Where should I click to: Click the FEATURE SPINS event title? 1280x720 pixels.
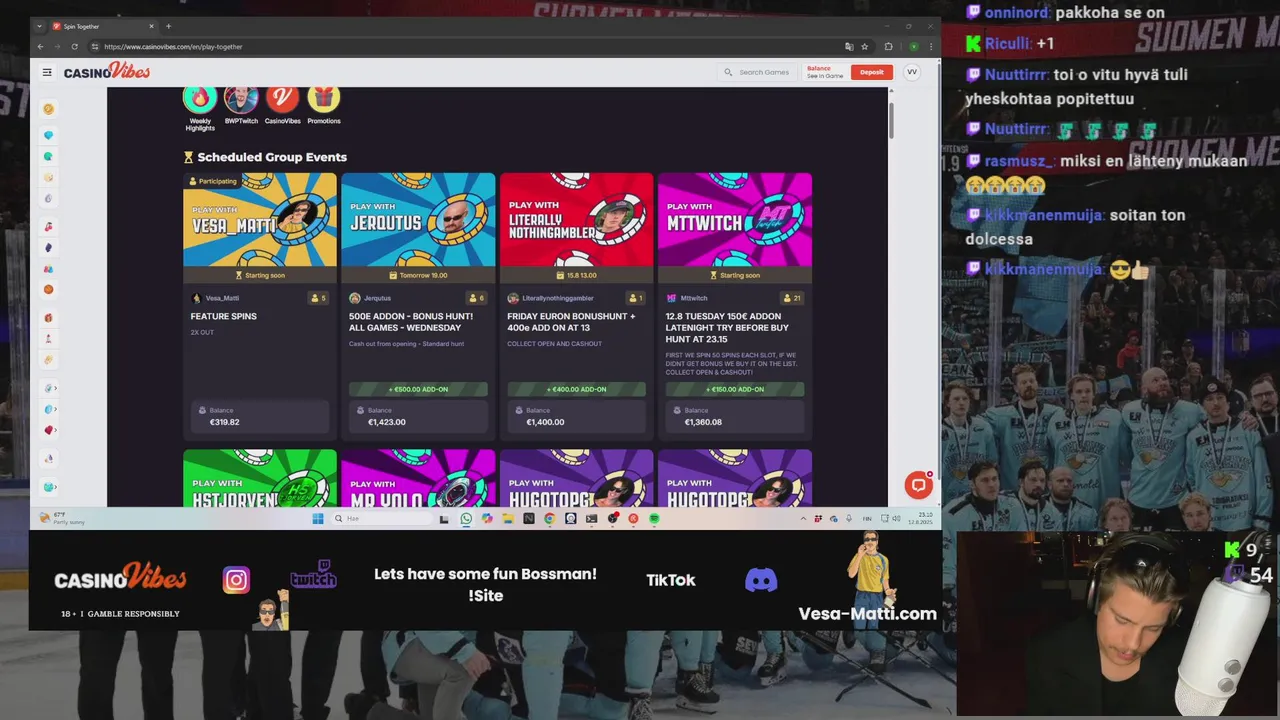(x=223, y=316)
